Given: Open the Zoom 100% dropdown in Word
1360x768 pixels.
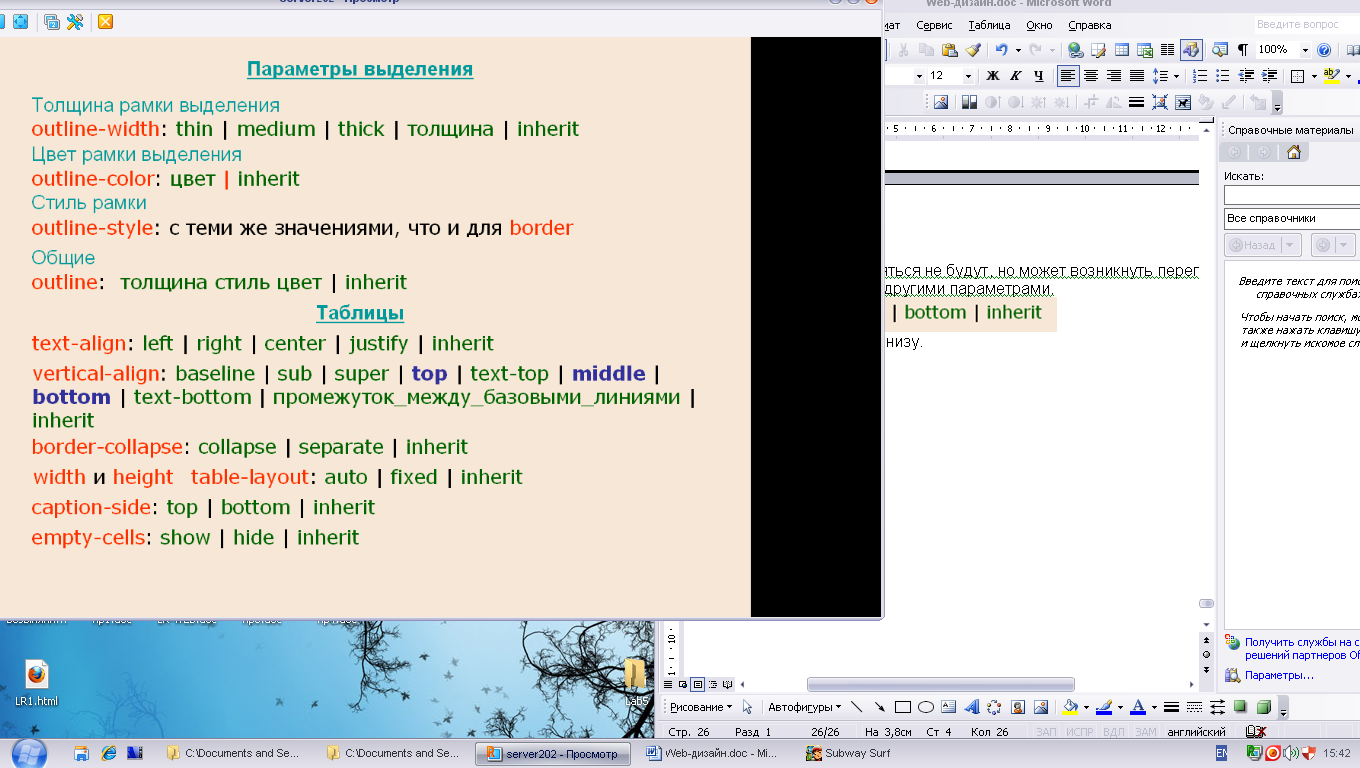Looking at the screenshot, I should click(1305, 50).
